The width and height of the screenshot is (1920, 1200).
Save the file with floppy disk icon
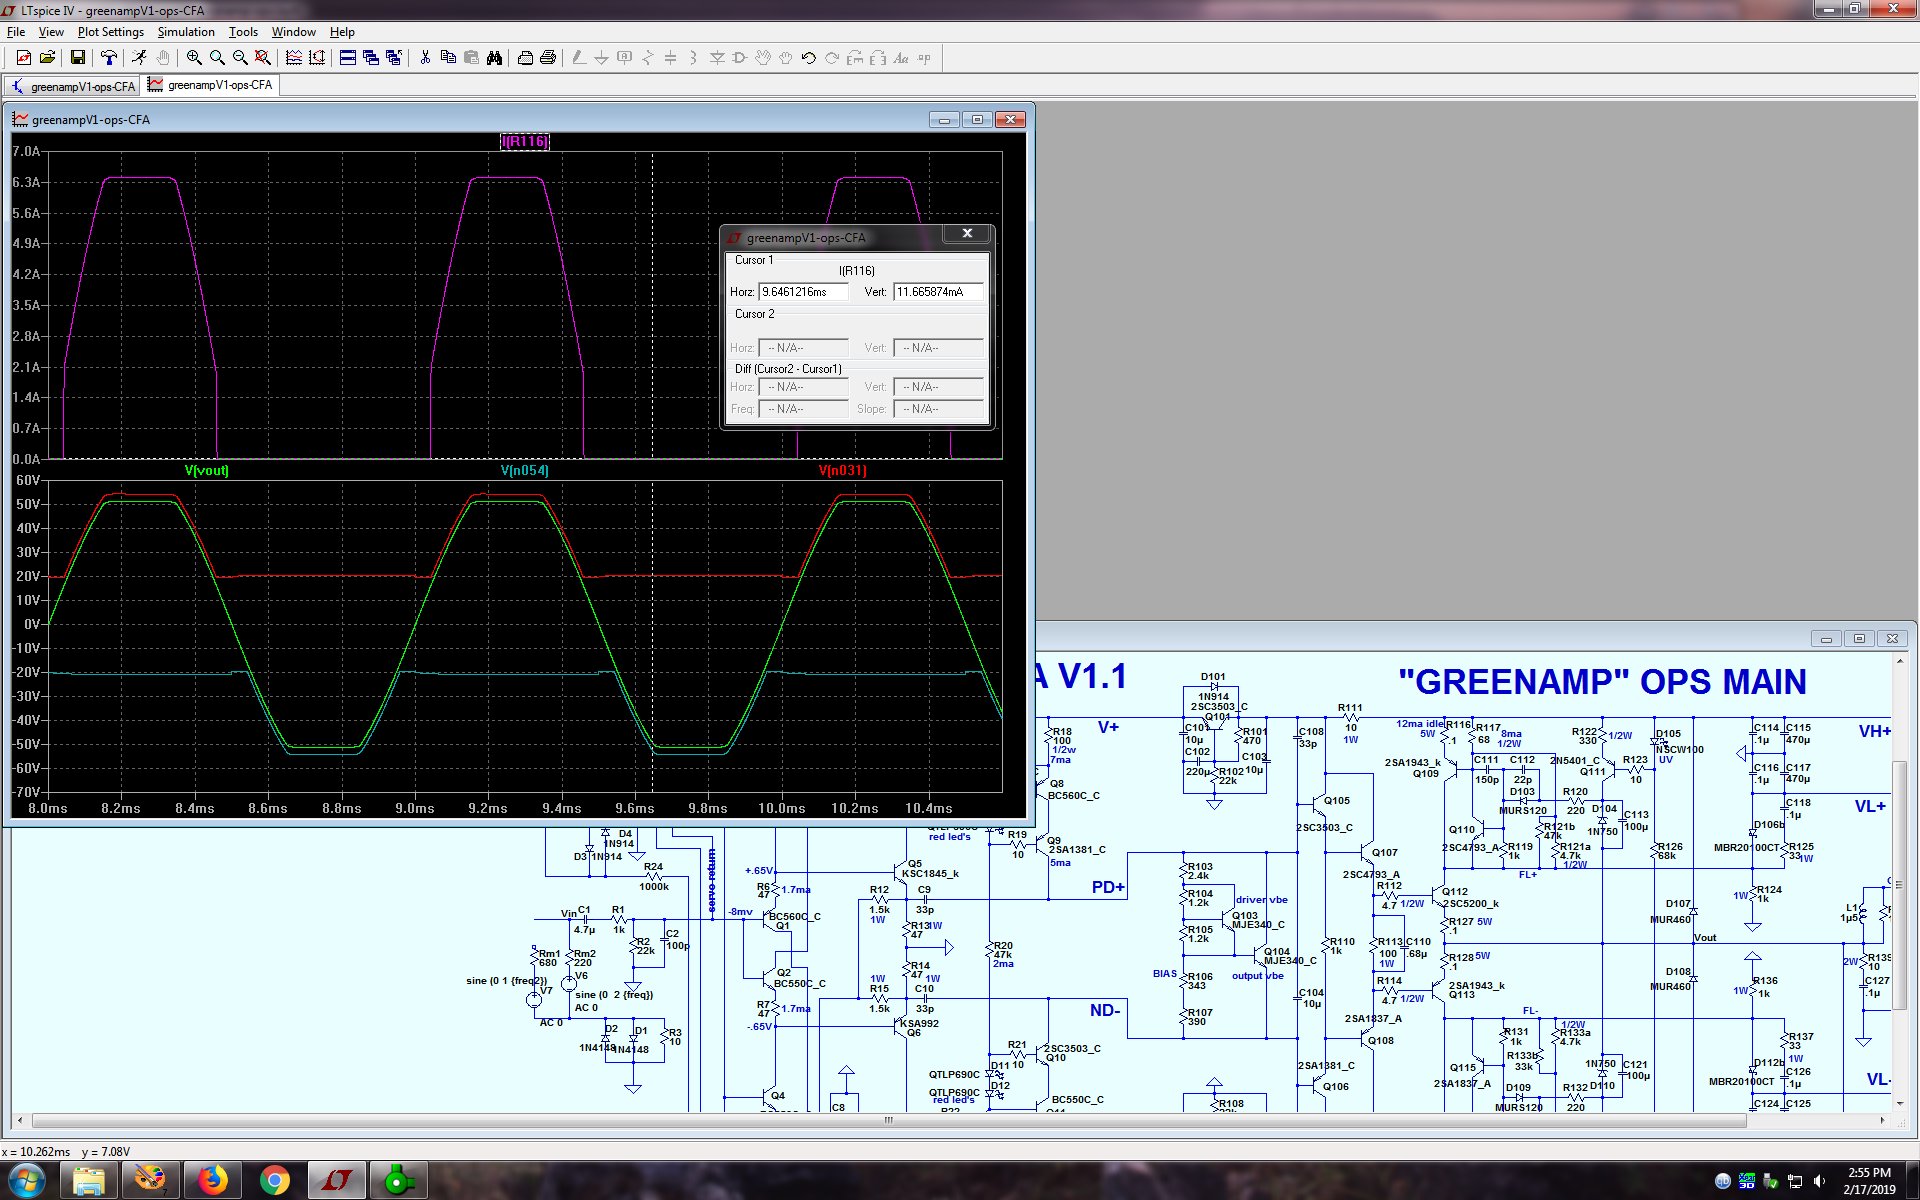78,58
